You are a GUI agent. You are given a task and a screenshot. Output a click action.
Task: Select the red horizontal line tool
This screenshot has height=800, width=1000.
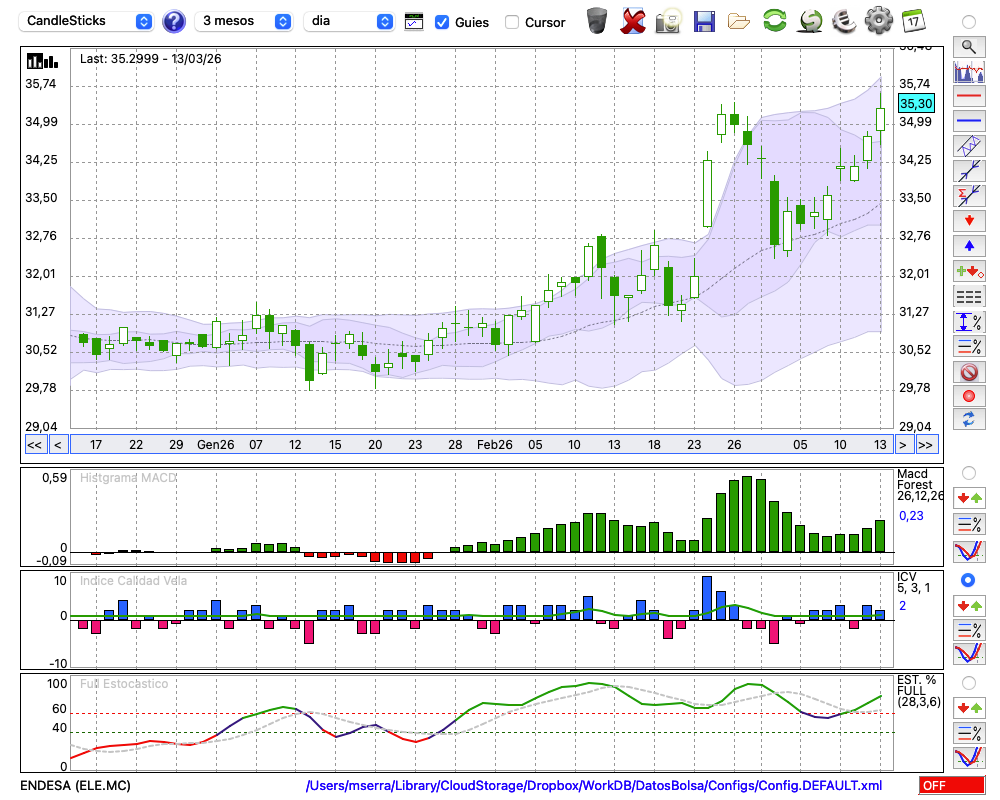(968, 97)
